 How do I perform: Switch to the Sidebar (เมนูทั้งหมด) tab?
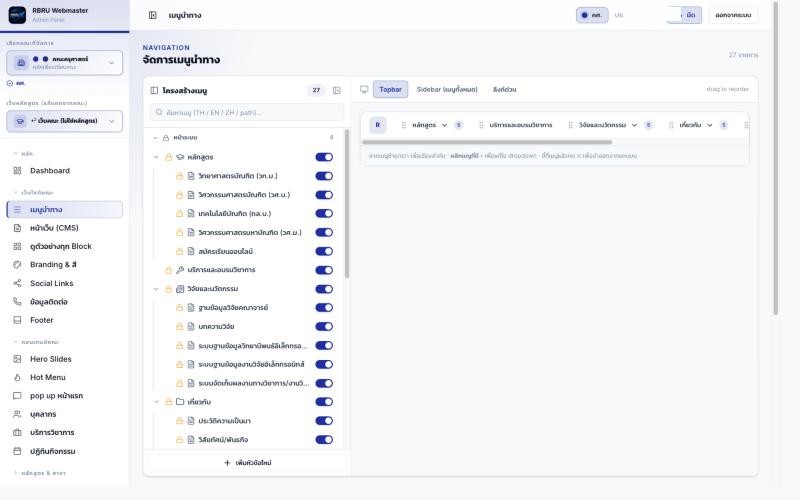tap(447, 89)
